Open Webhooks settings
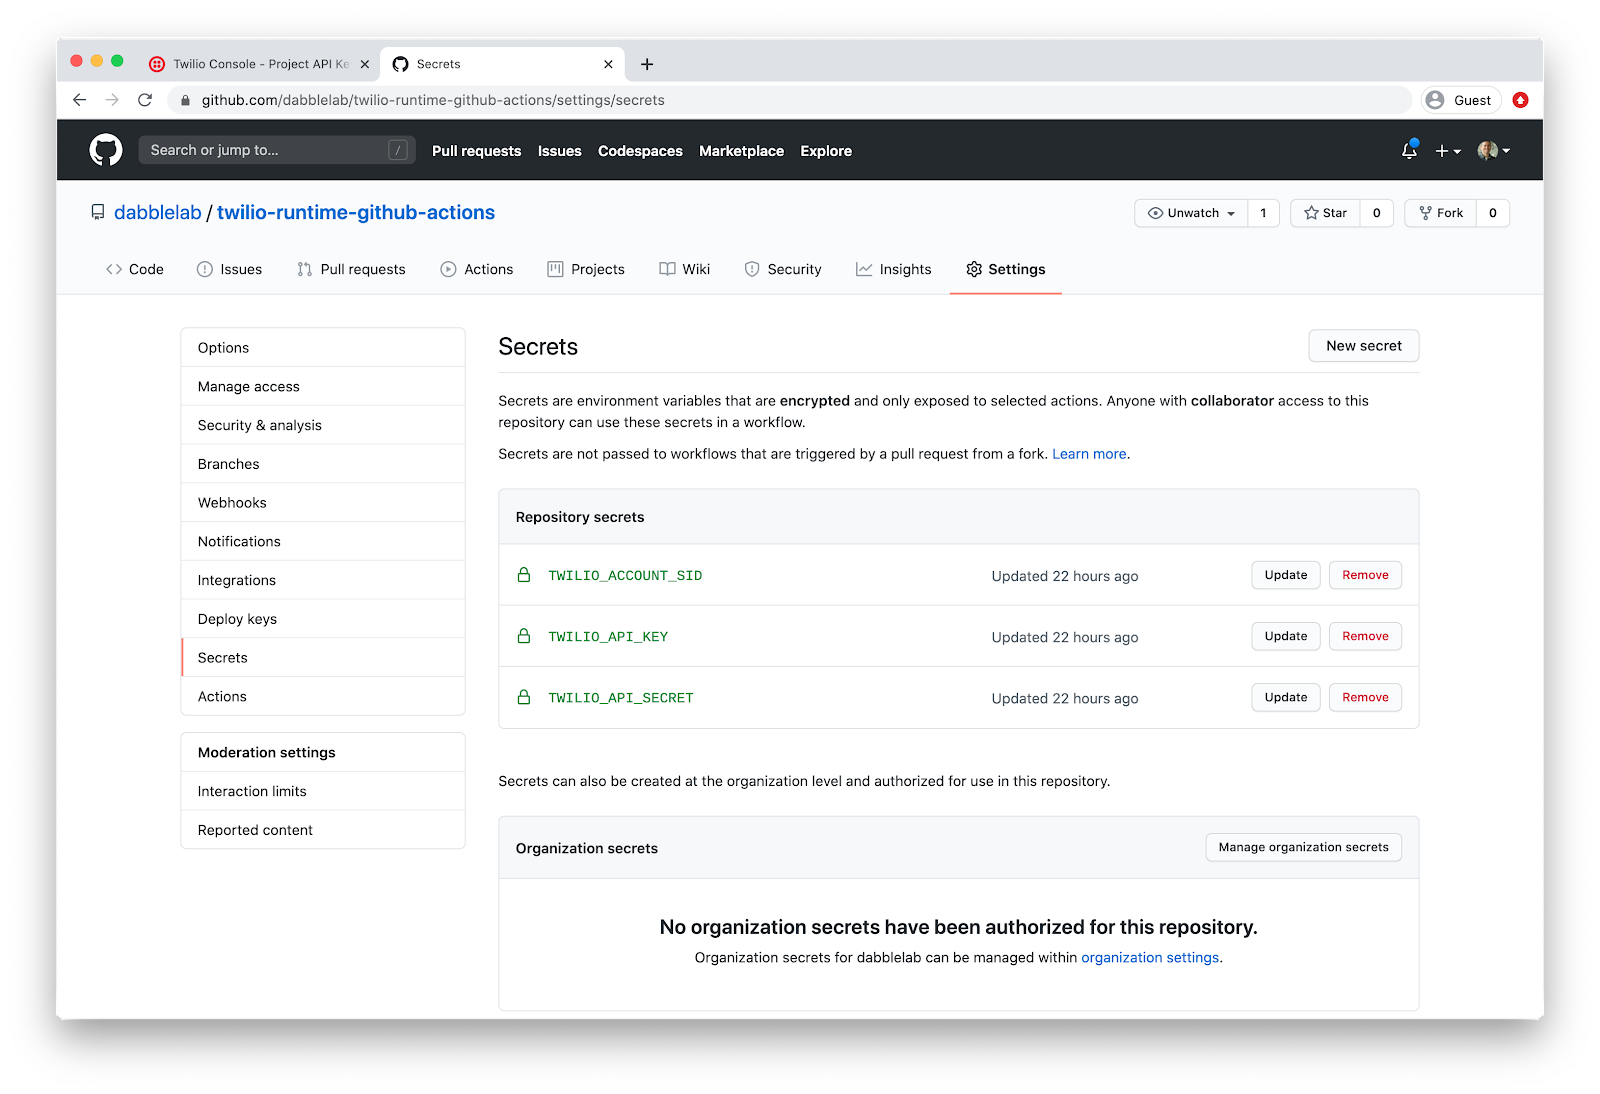The width and height of the screenshot is (1600, 1094). click(323, 503)
